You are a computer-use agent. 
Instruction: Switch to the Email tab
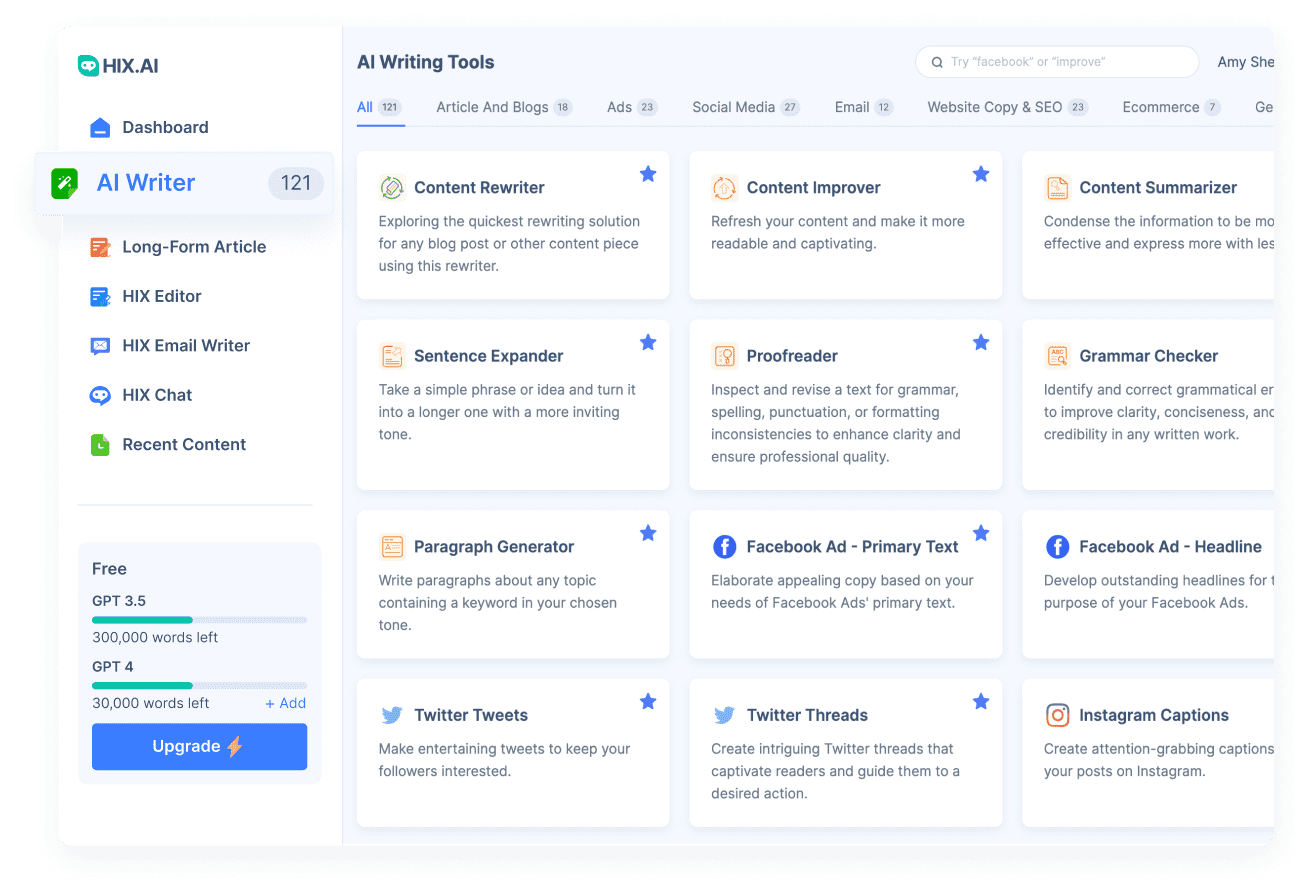[x=864, y=107]
